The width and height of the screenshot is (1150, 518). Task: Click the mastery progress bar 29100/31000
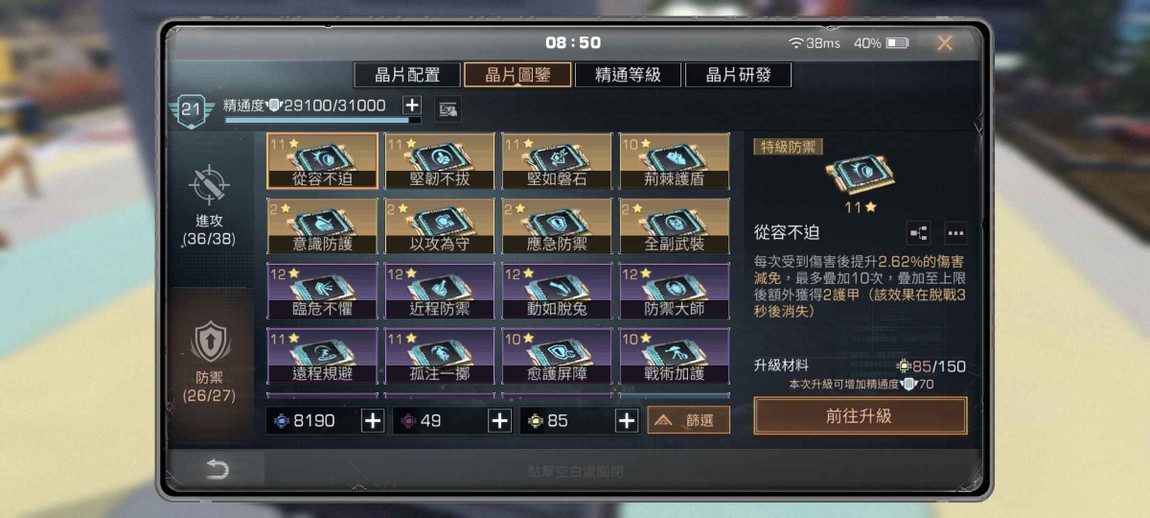point(323,120)
